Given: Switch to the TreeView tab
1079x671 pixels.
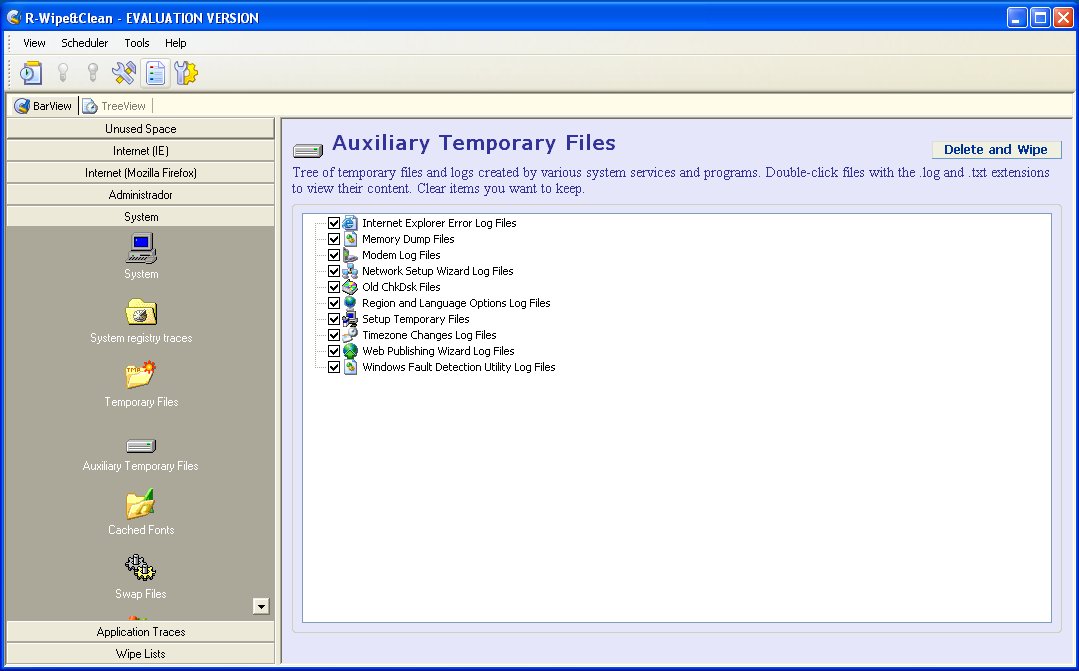Looking at the screenshot, I should coord(114,106).
